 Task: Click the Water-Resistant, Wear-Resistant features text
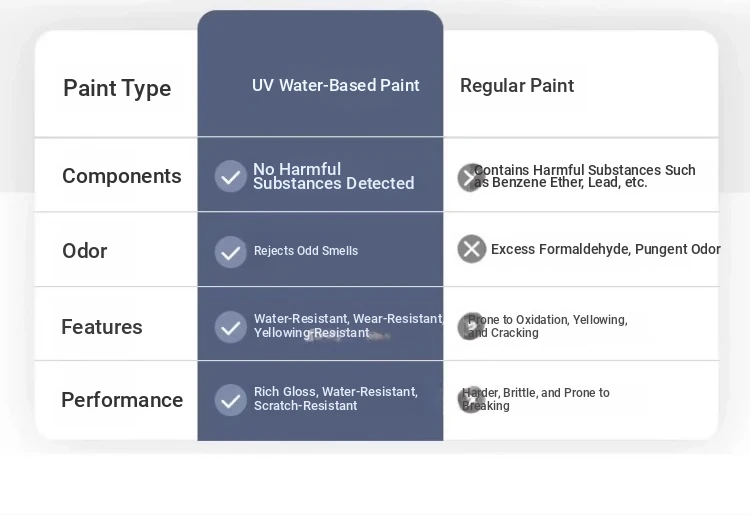tap(348, 326)
